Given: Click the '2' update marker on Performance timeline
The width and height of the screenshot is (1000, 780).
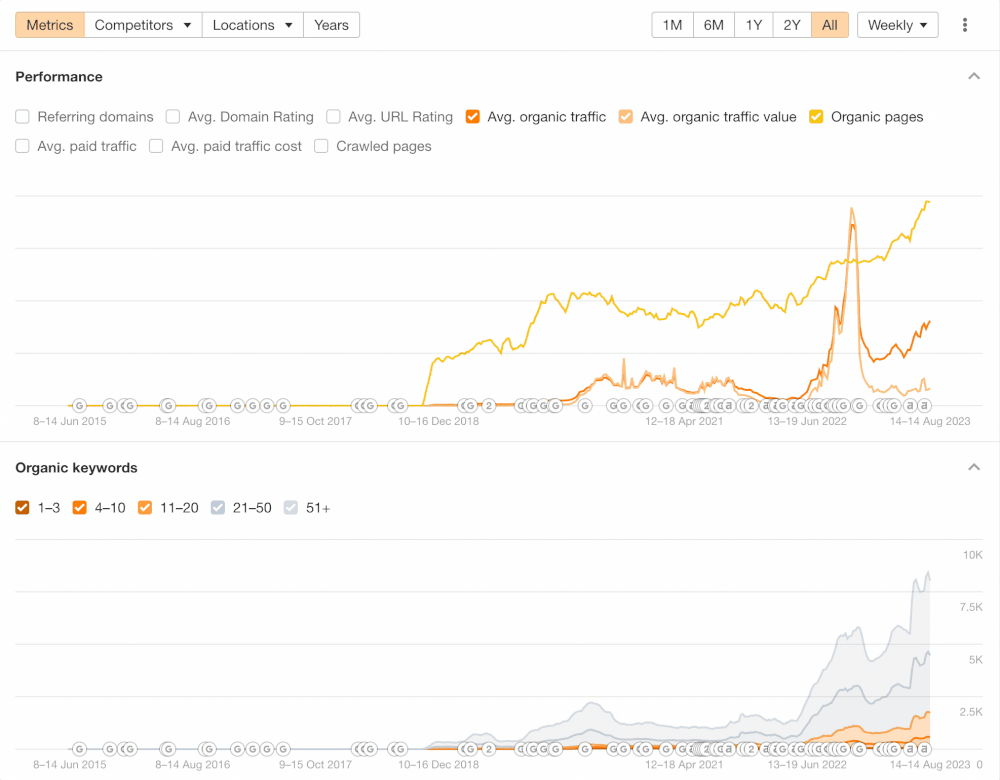Looking at the screenshot, I should 489,406.
